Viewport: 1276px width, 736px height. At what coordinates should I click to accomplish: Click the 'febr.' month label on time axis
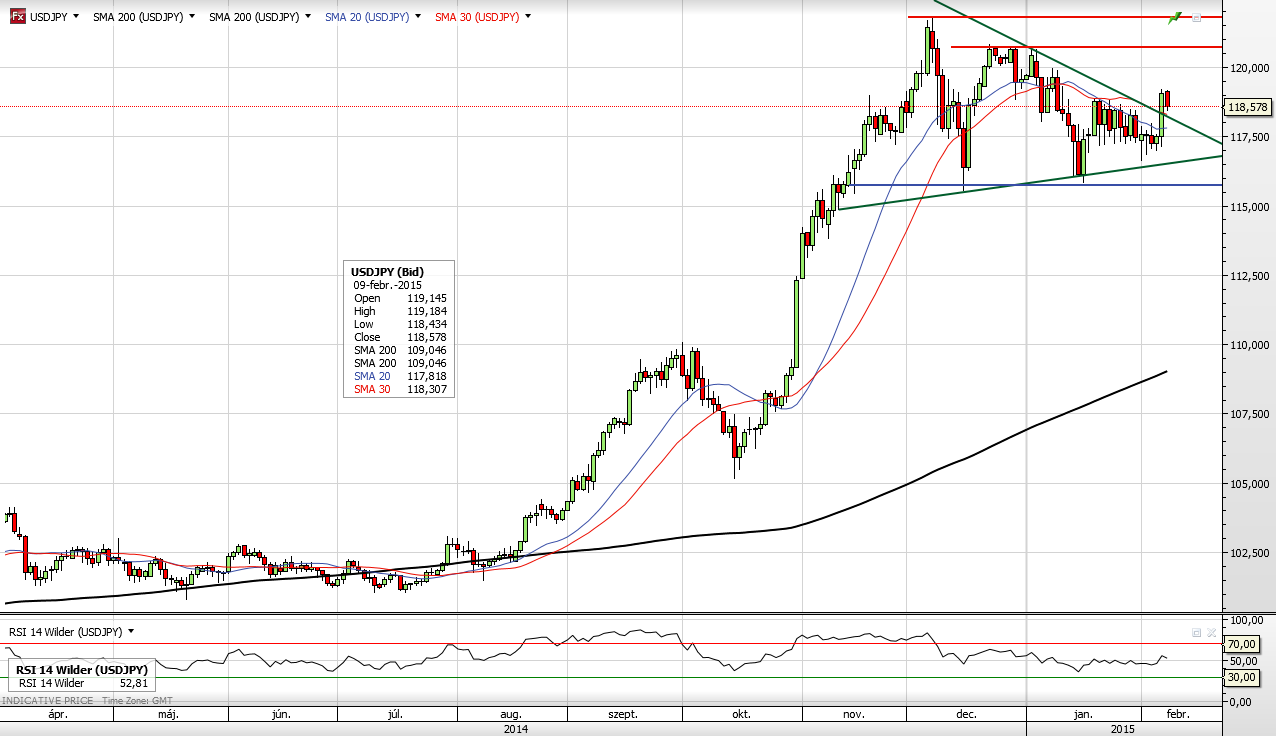tap(1178, 715)
